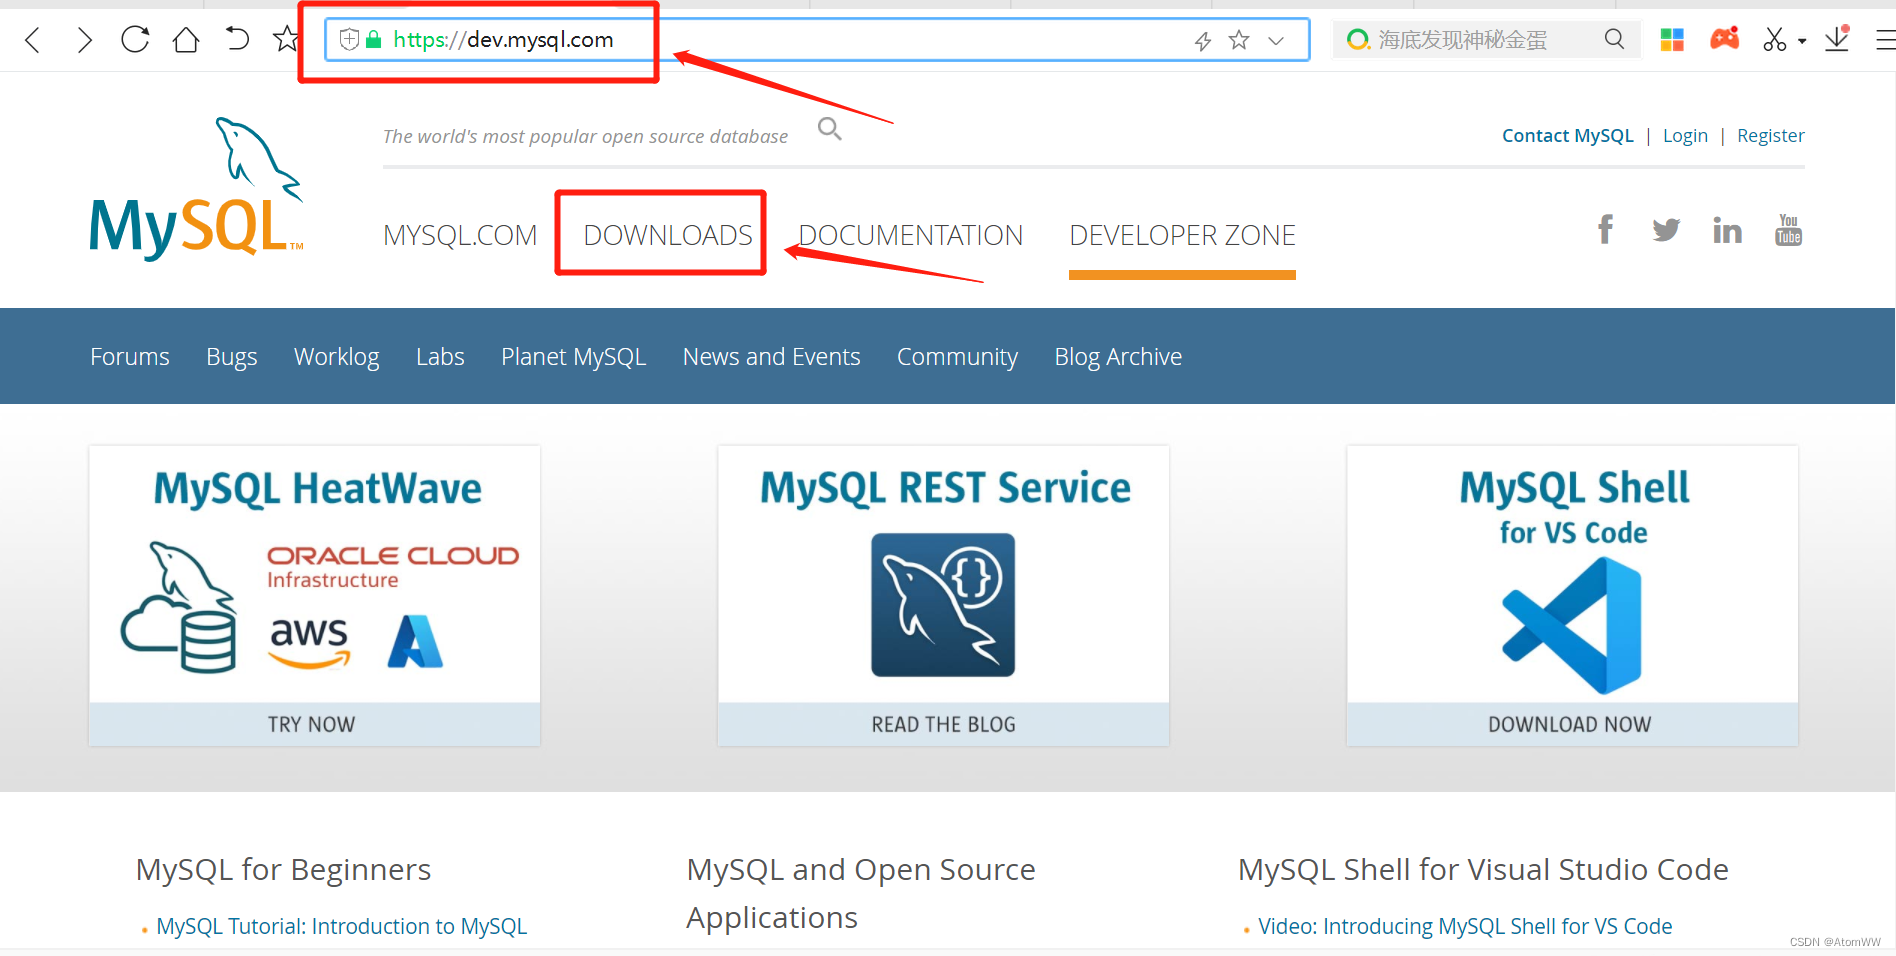Click the shield security icon in address bar
The image size is (1896, 956).
(x=349, y=40)
